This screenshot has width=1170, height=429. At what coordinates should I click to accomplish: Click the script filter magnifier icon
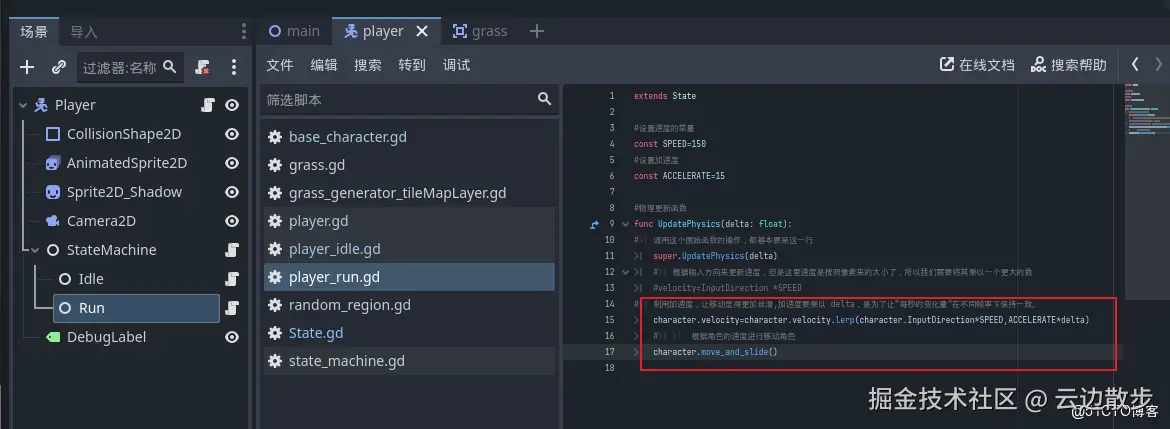tap(545, 98)
